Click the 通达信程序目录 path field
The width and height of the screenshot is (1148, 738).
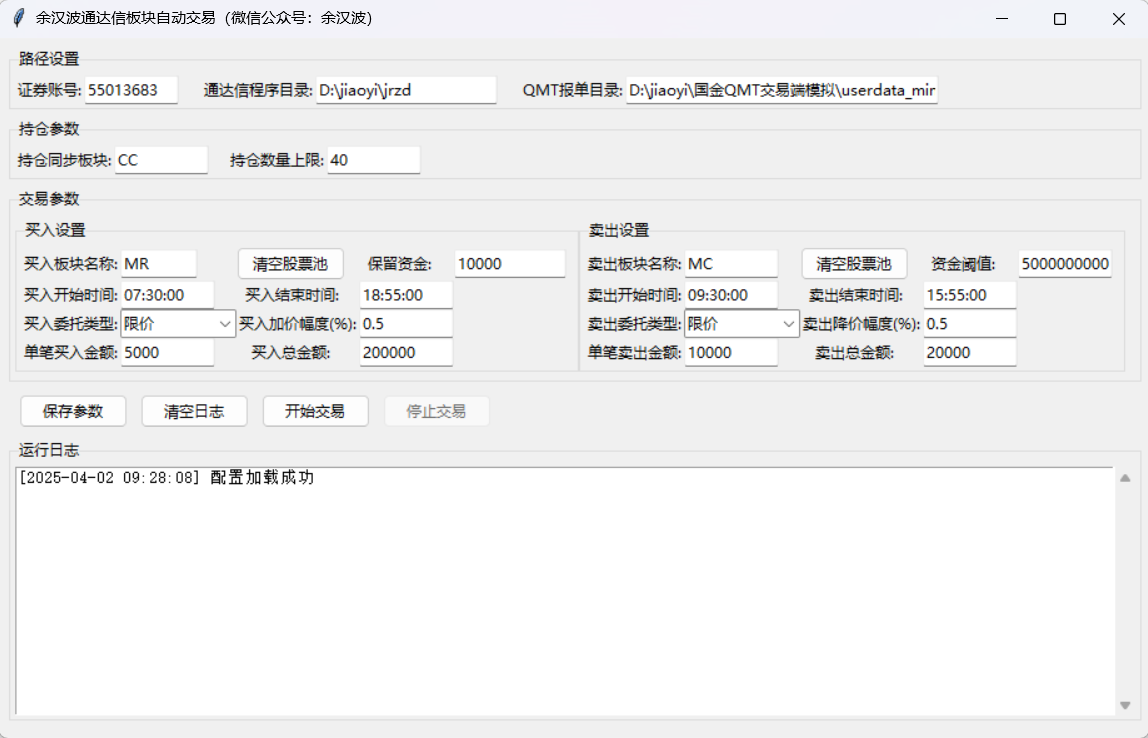(405, 90)
